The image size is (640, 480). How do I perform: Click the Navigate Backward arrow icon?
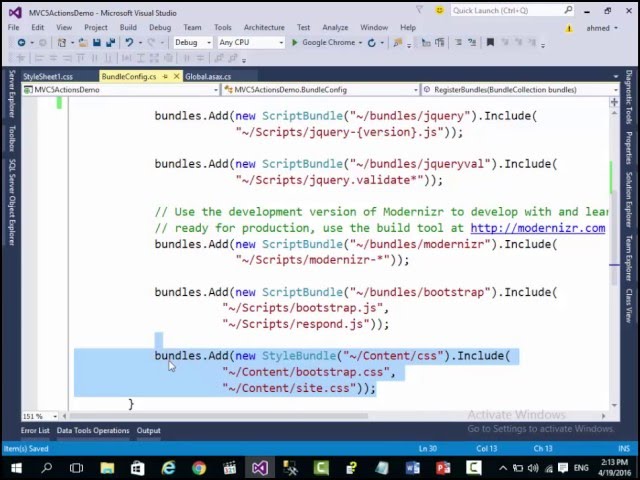[x=21, y=42]
